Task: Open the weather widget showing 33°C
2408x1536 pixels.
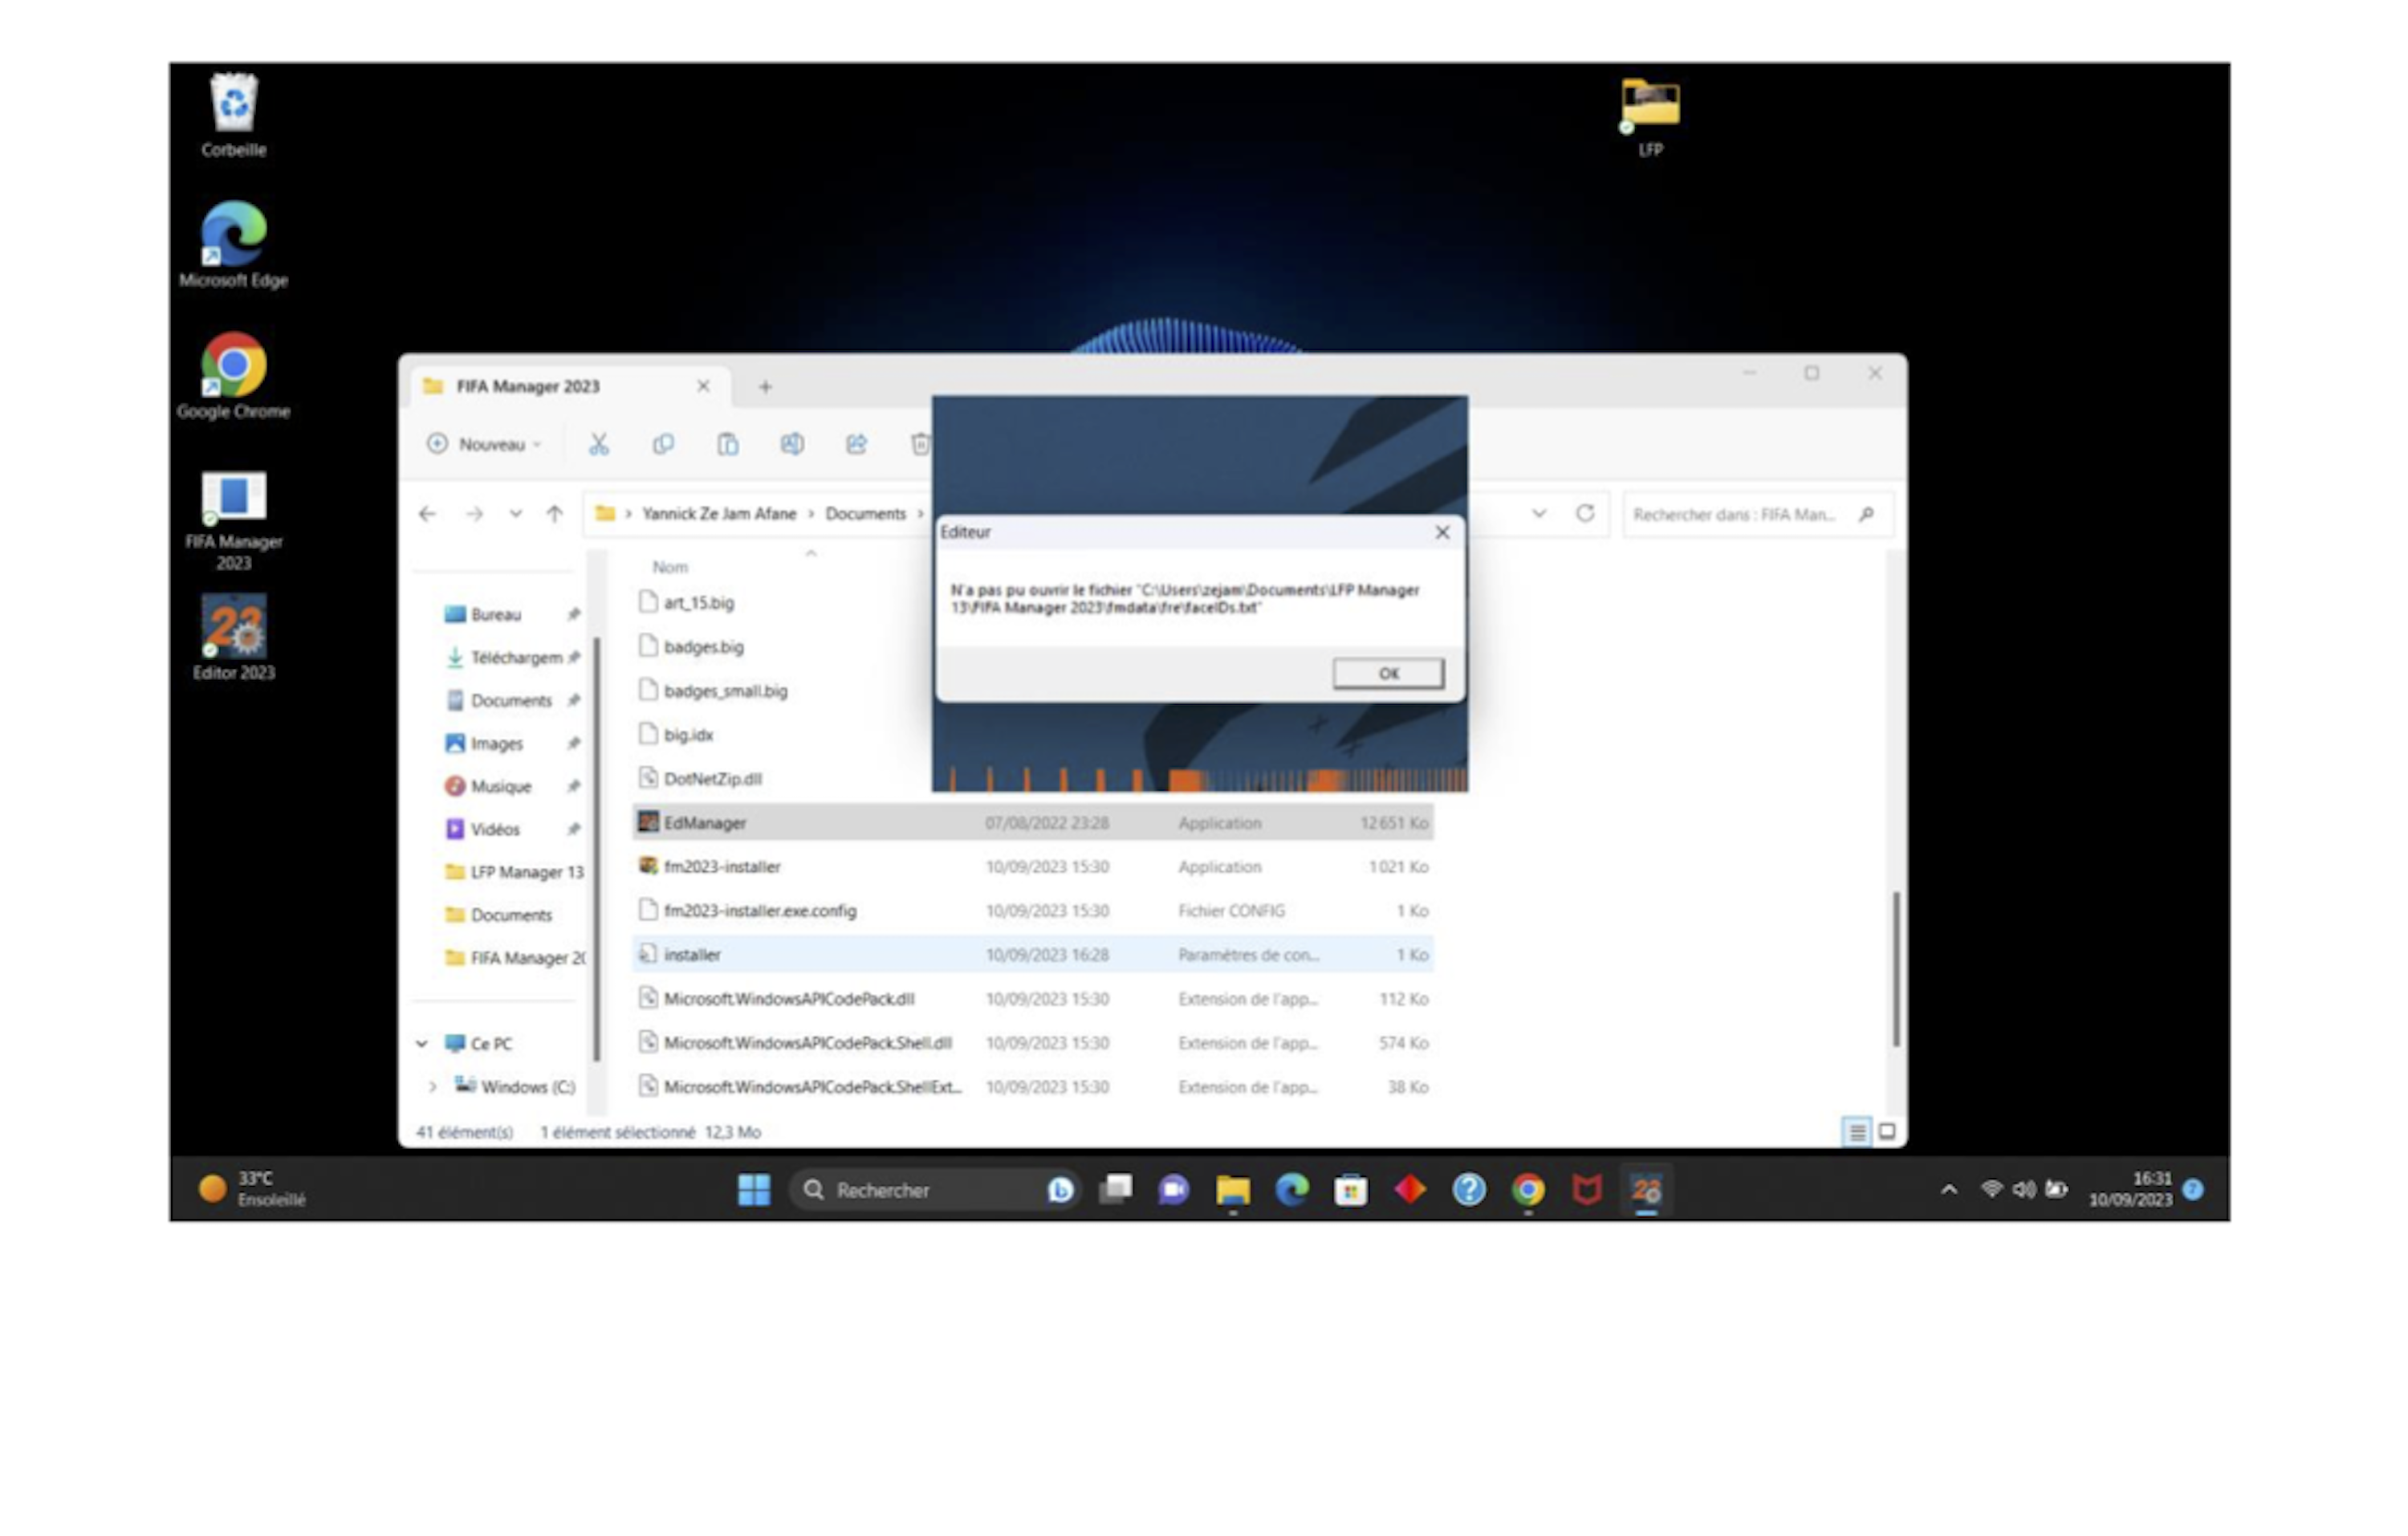Action: click(252, 1189)
